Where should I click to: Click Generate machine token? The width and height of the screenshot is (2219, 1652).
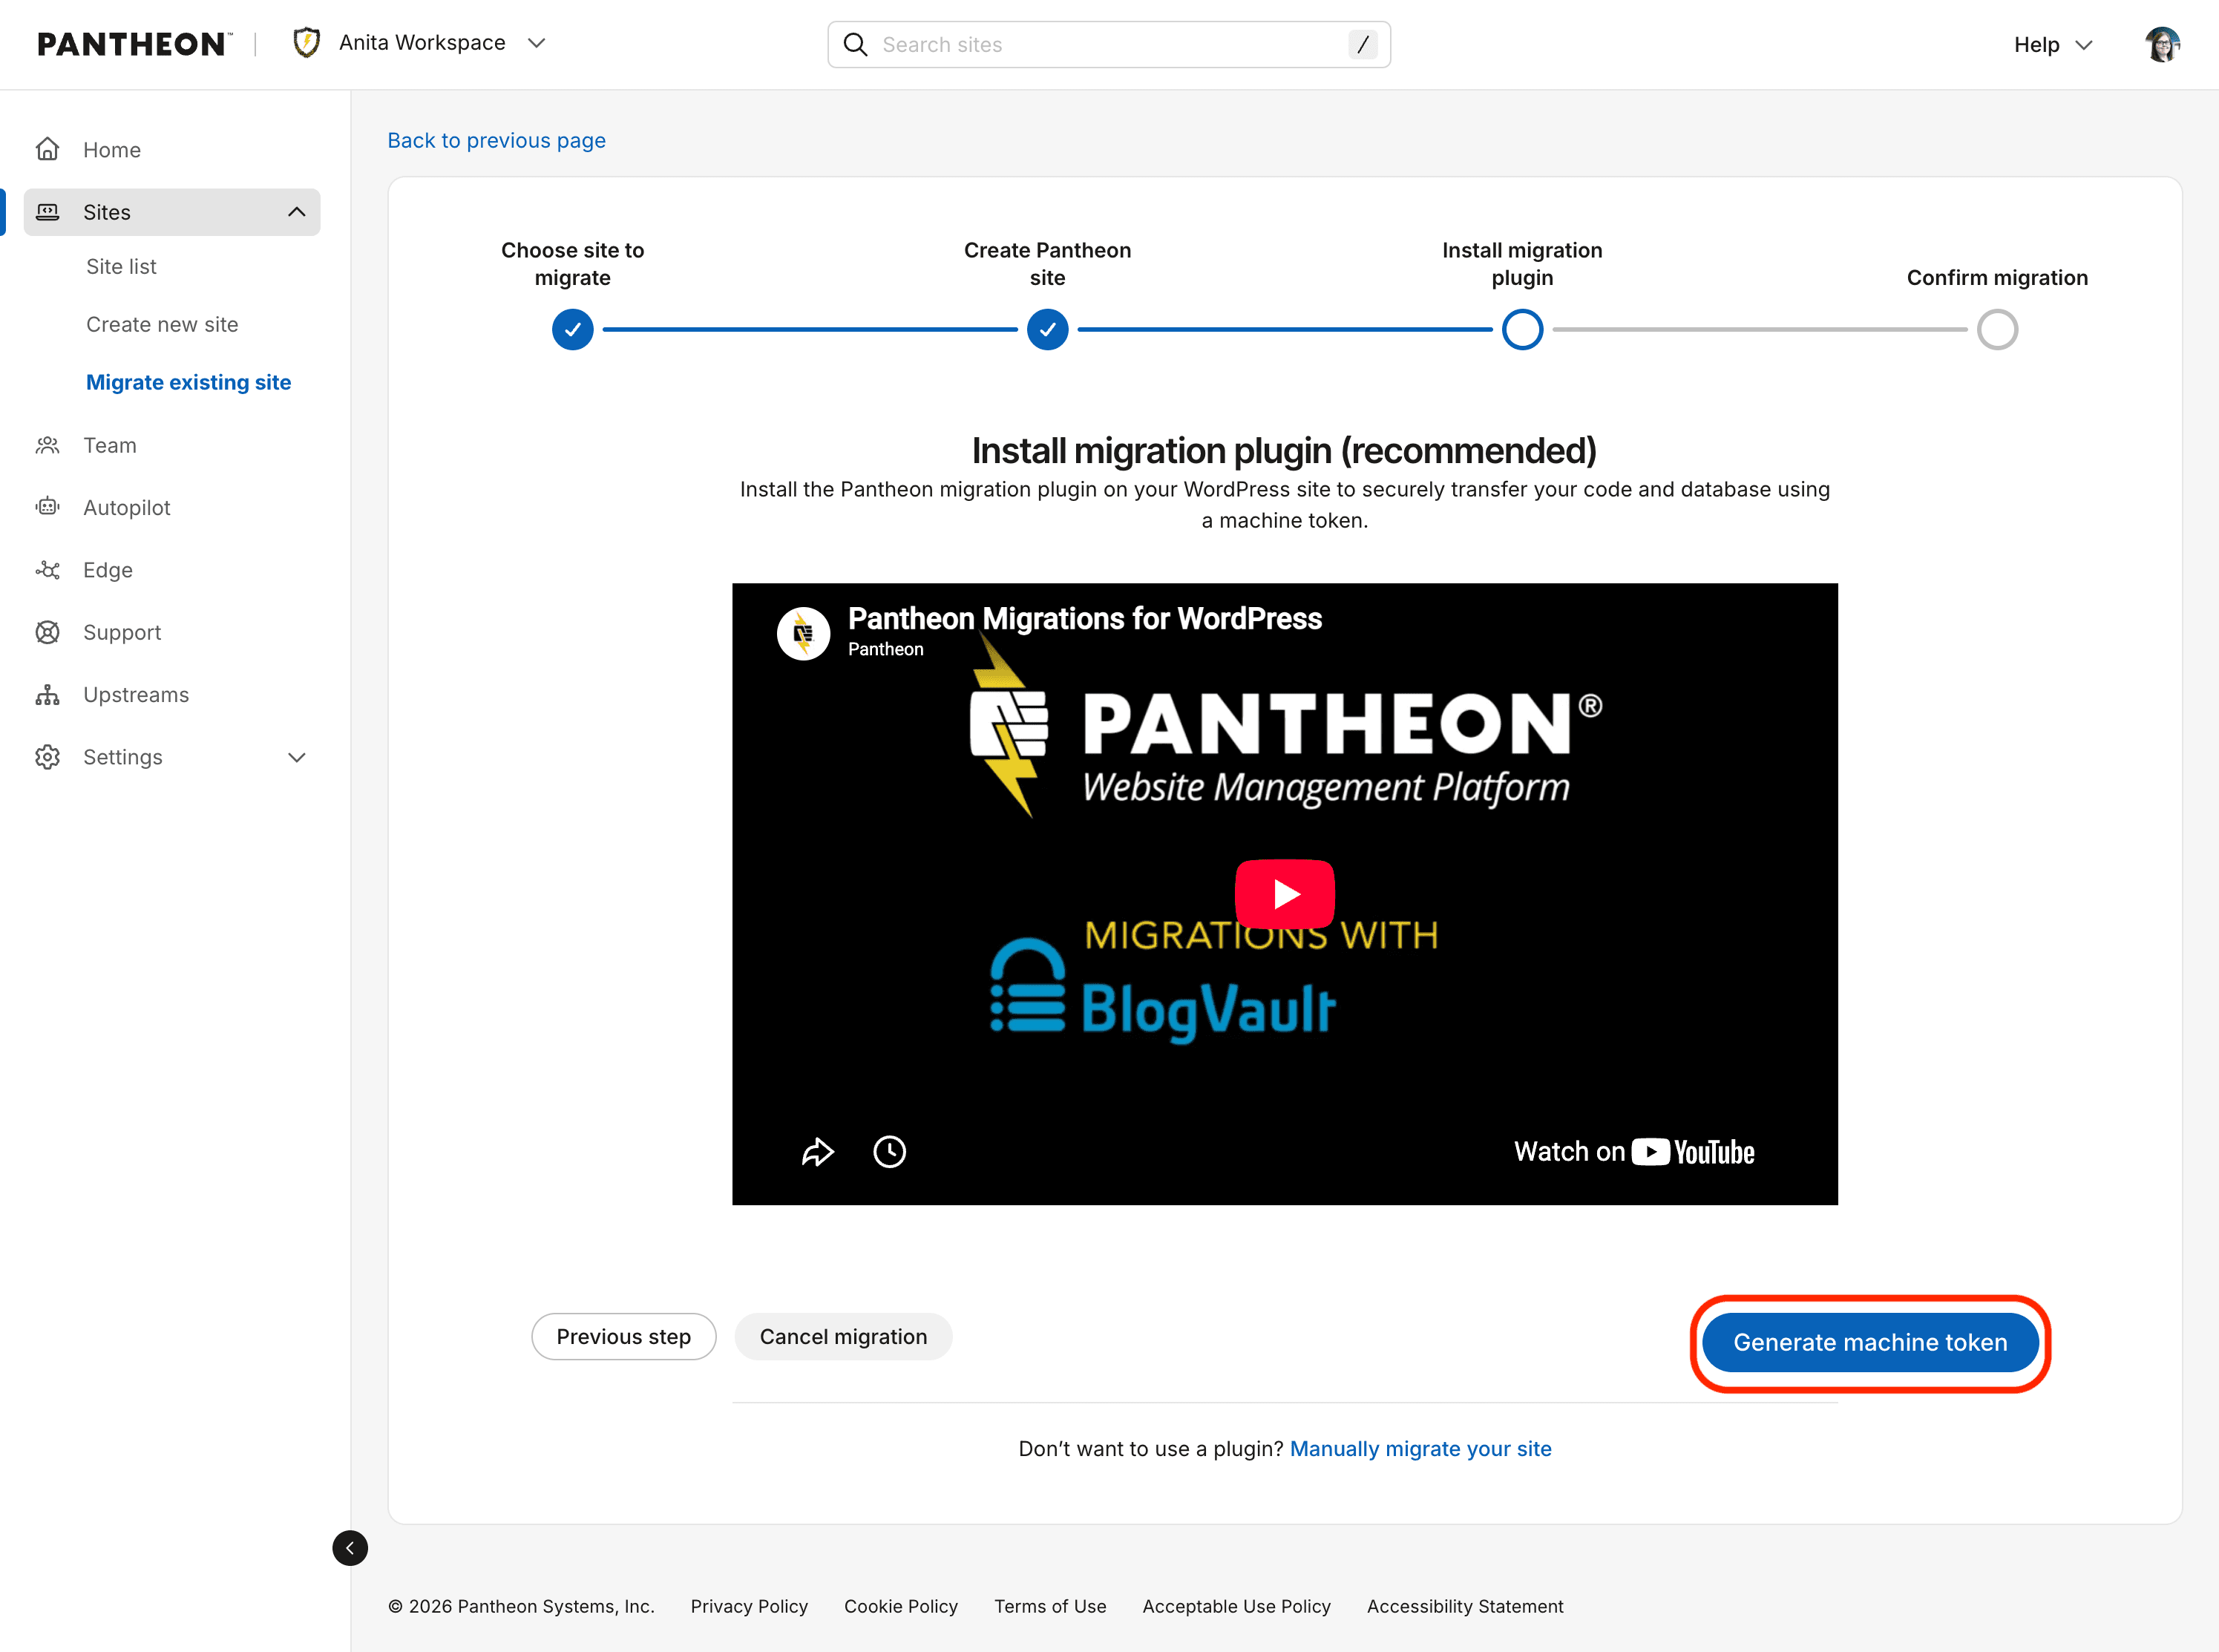tap(1870, 1343)
